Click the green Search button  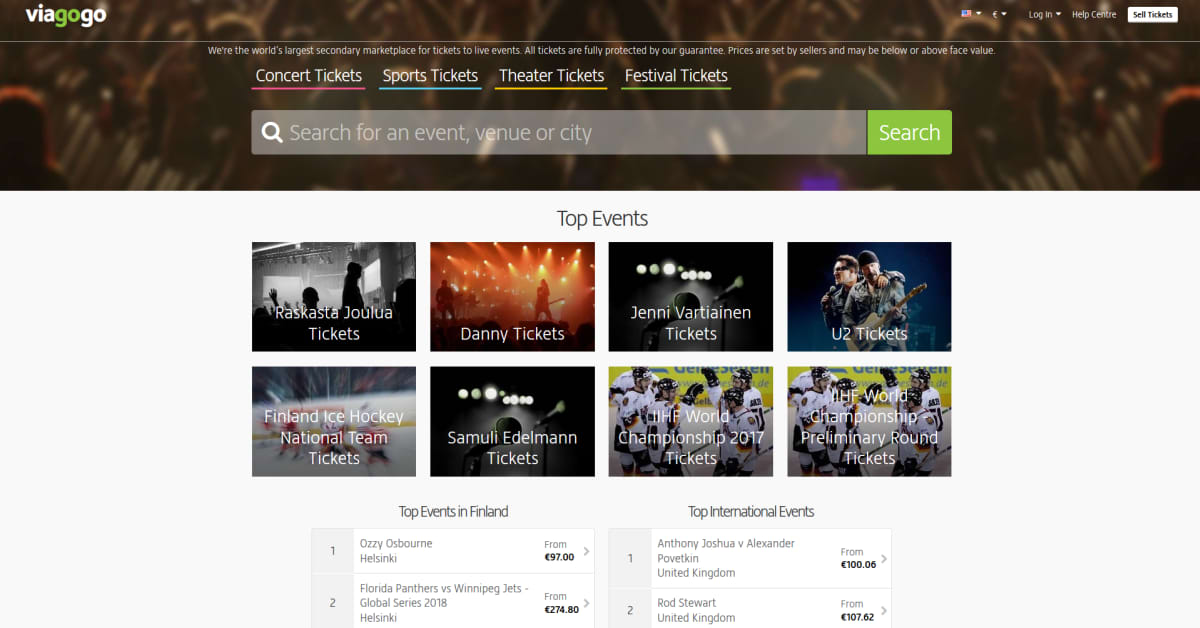click(x=909, y=133)
